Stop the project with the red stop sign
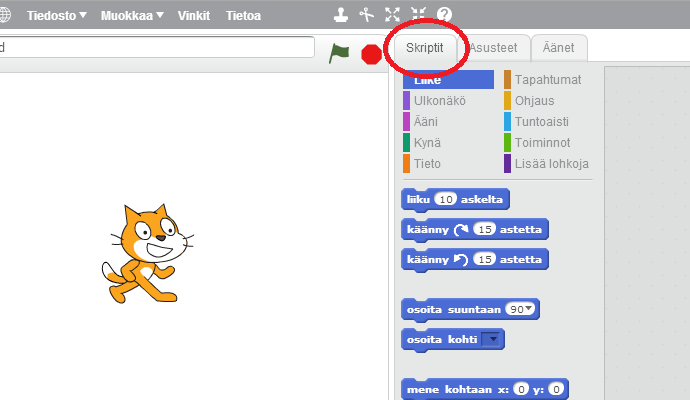This screenshot has width=690, height=400. click(371, 54)
